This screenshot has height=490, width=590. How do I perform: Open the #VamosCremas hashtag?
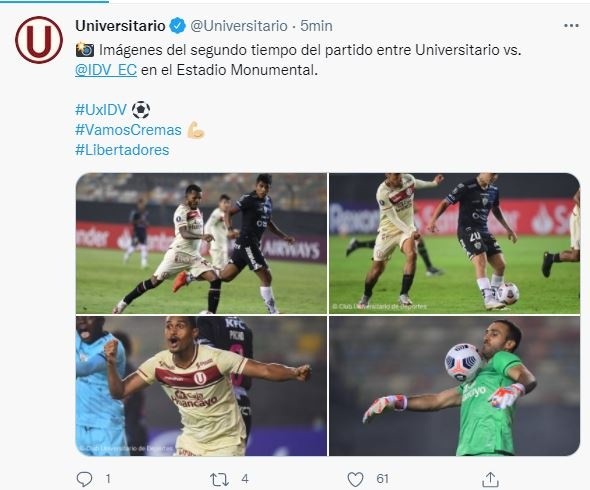(128, 130)
